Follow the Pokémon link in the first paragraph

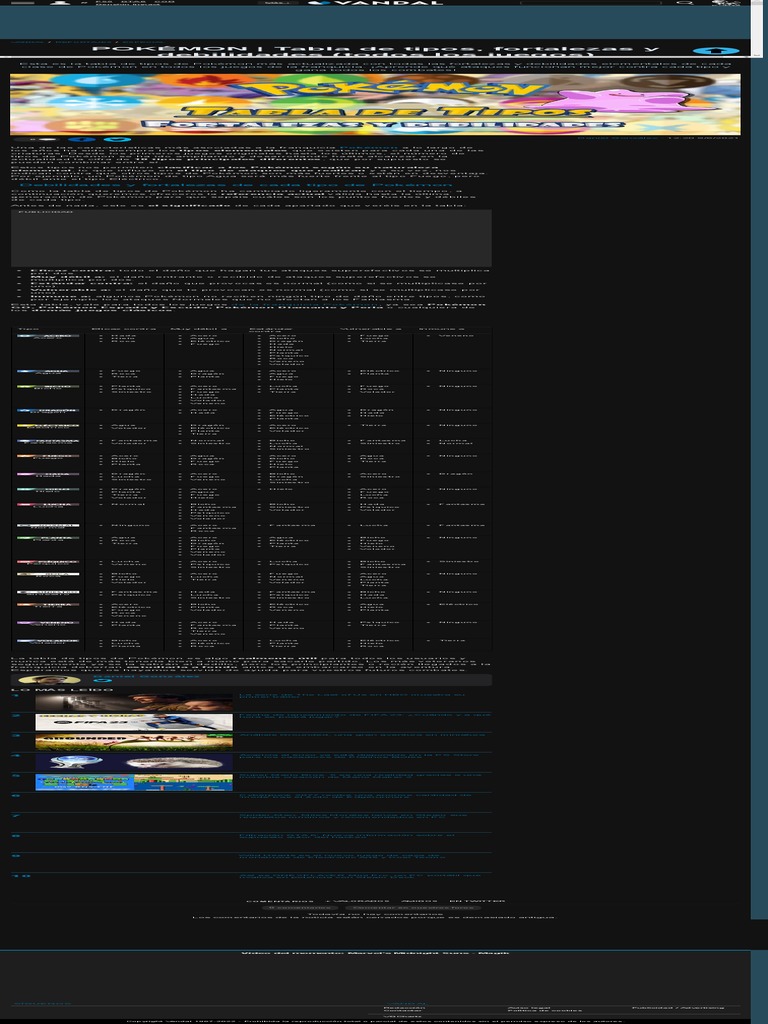pyautogui.click(x=368, y=148)
